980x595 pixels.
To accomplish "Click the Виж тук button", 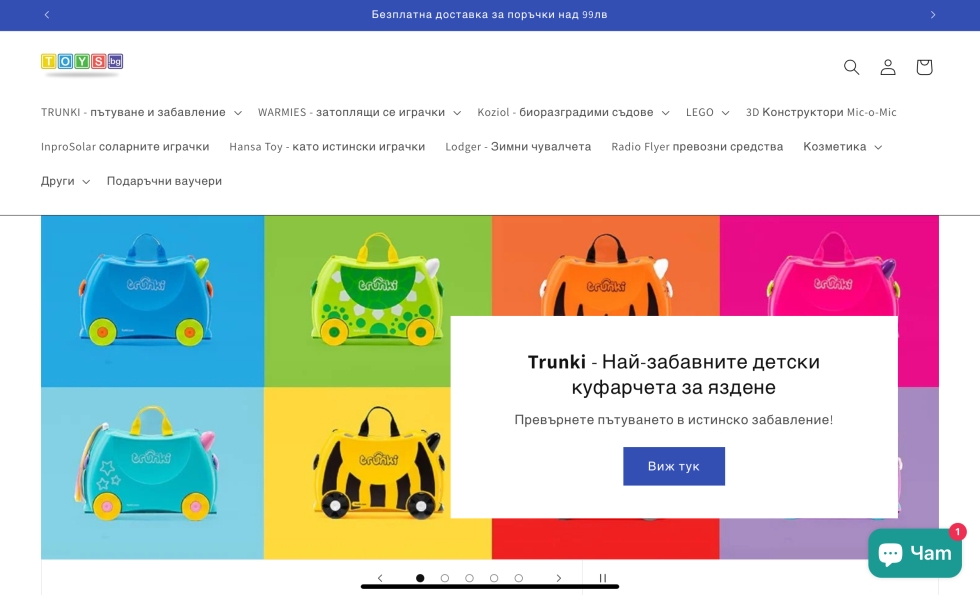I will [x=674, y=466].
